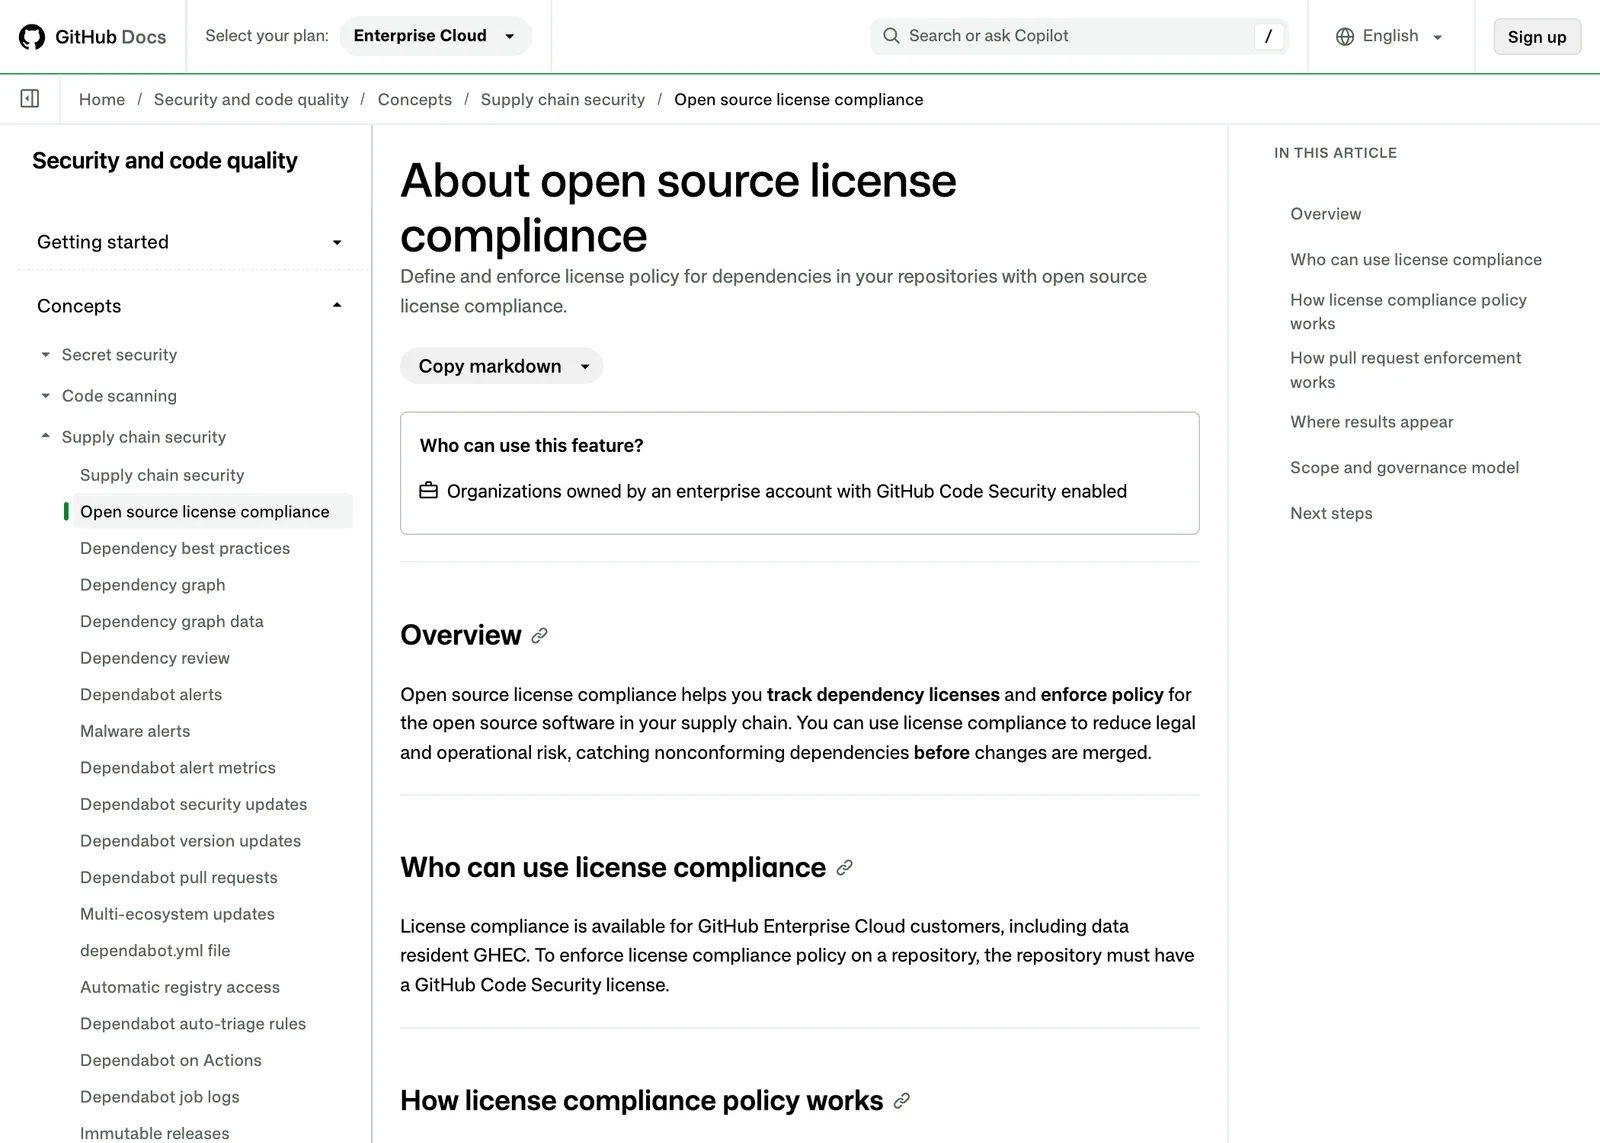Copy the Overview heading anchor link
The height and width of the screenshot is (1143, 1600).
(x=539, y=636)
